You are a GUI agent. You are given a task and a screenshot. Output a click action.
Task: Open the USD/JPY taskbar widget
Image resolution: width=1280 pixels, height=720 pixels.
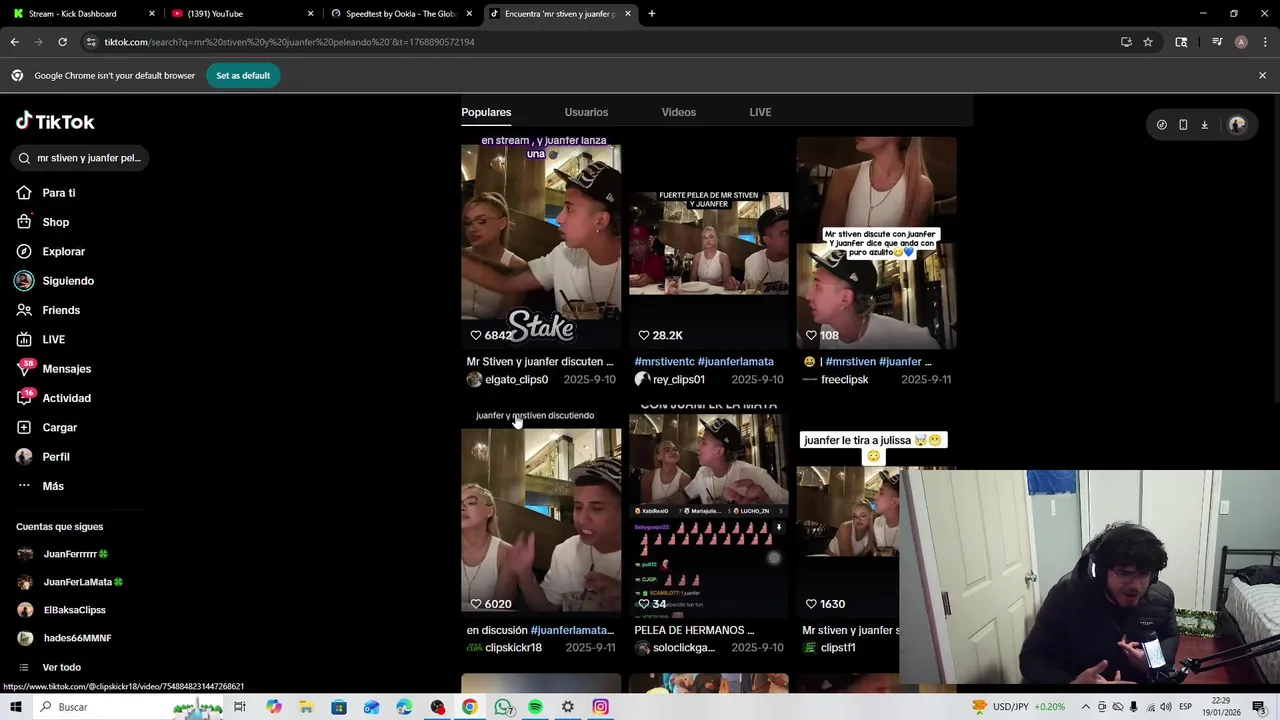pyautogui.click(x=1017, y=707)
